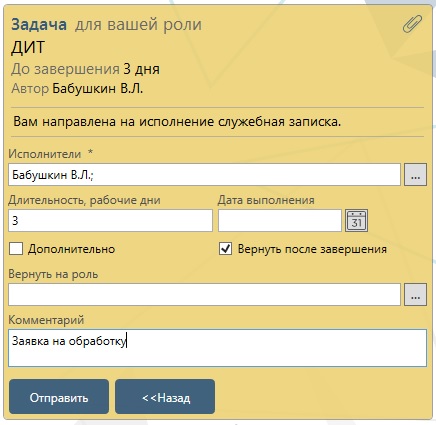The height and width of the screenshot is (425, 436).
Task: Select the Длительность, рабочие дни field
Action: click(x=110, y=220)
